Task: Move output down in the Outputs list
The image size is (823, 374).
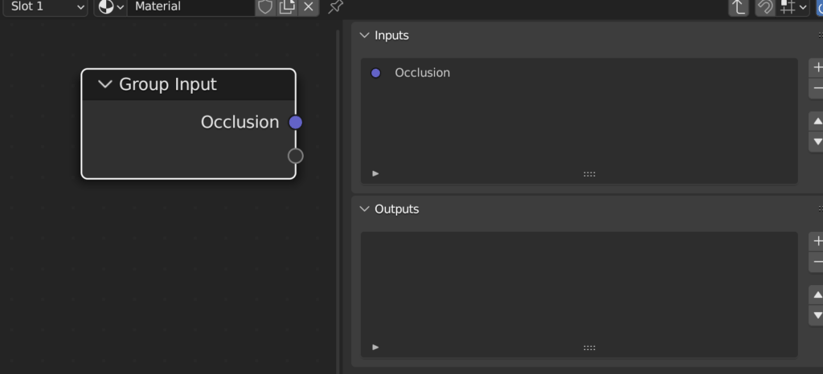Action: (817, 315)
